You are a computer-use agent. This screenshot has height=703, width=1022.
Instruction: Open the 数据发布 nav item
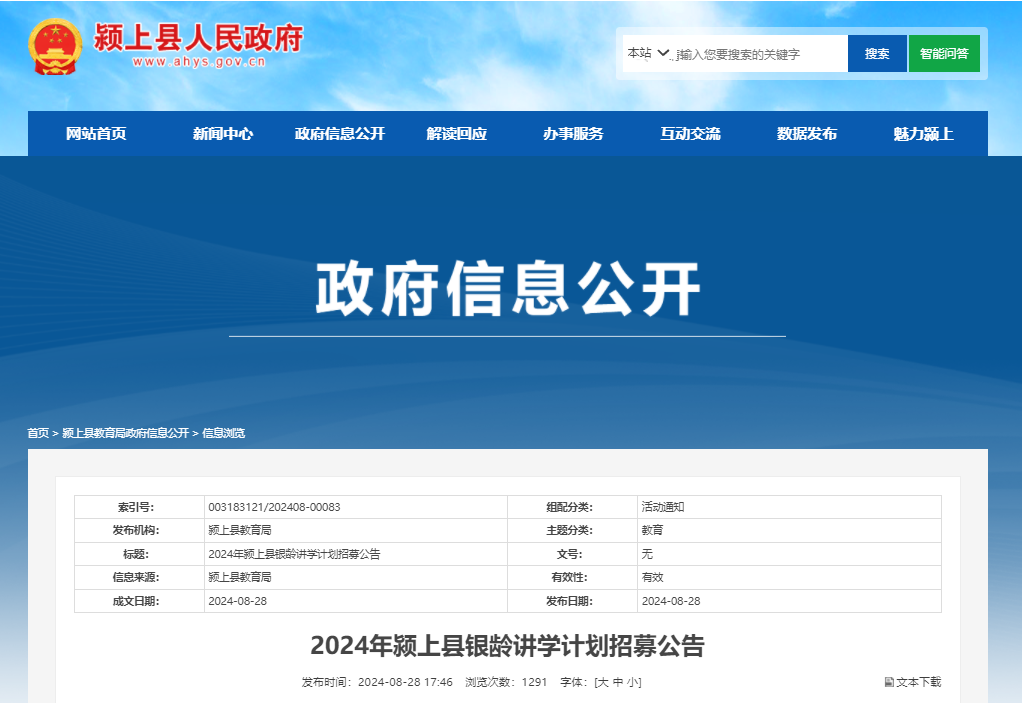pos(807,134)
